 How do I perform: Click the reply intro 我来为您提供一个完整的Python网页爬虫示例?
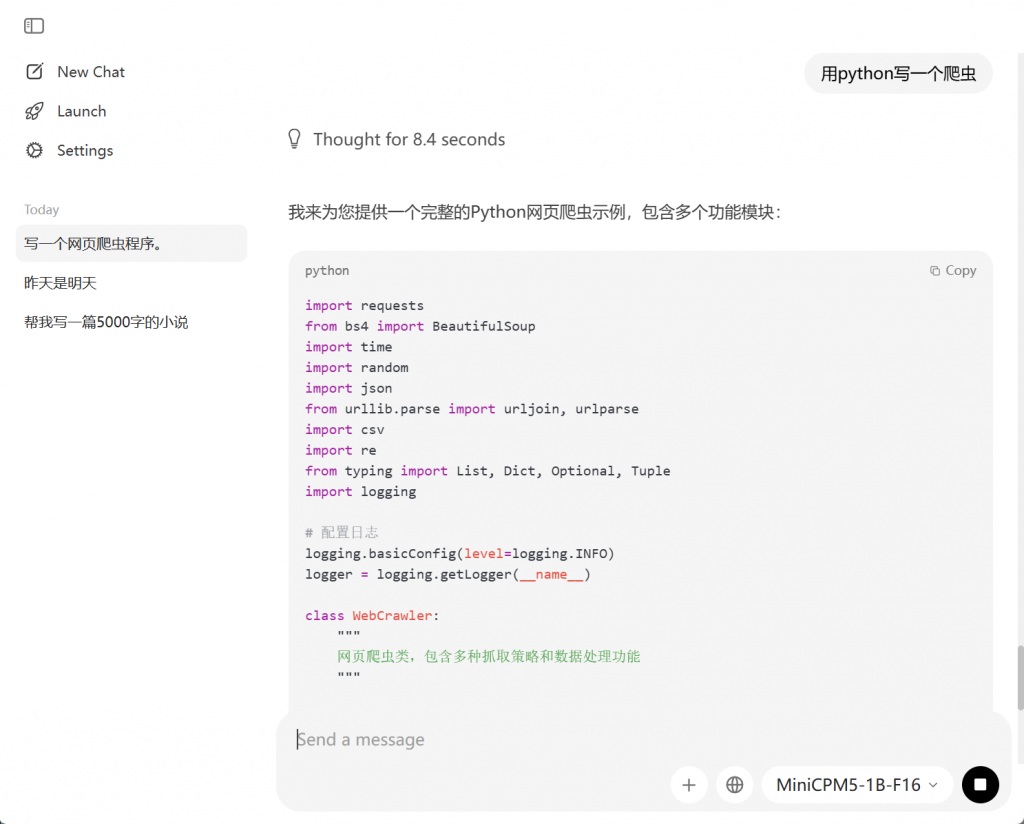pyautogui.click(x=534, y=212)
